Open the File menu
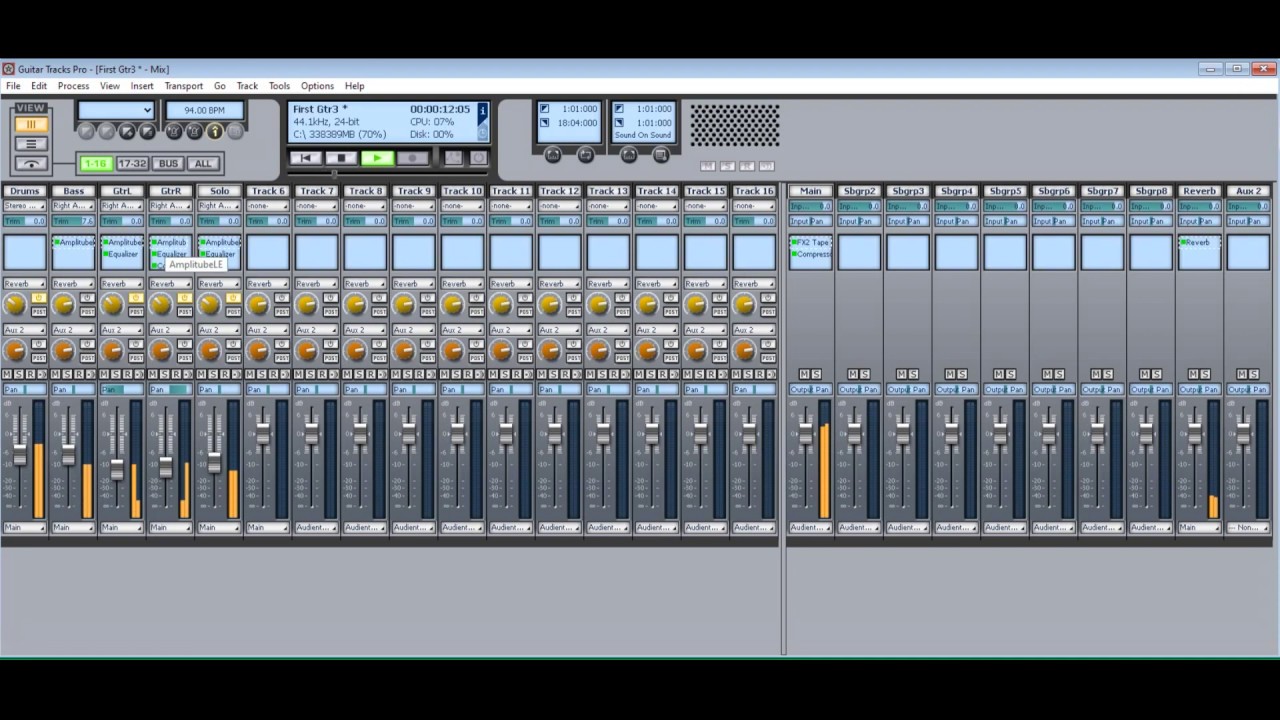The height and width of the screenshot is (720, 1280). [13, 86]
